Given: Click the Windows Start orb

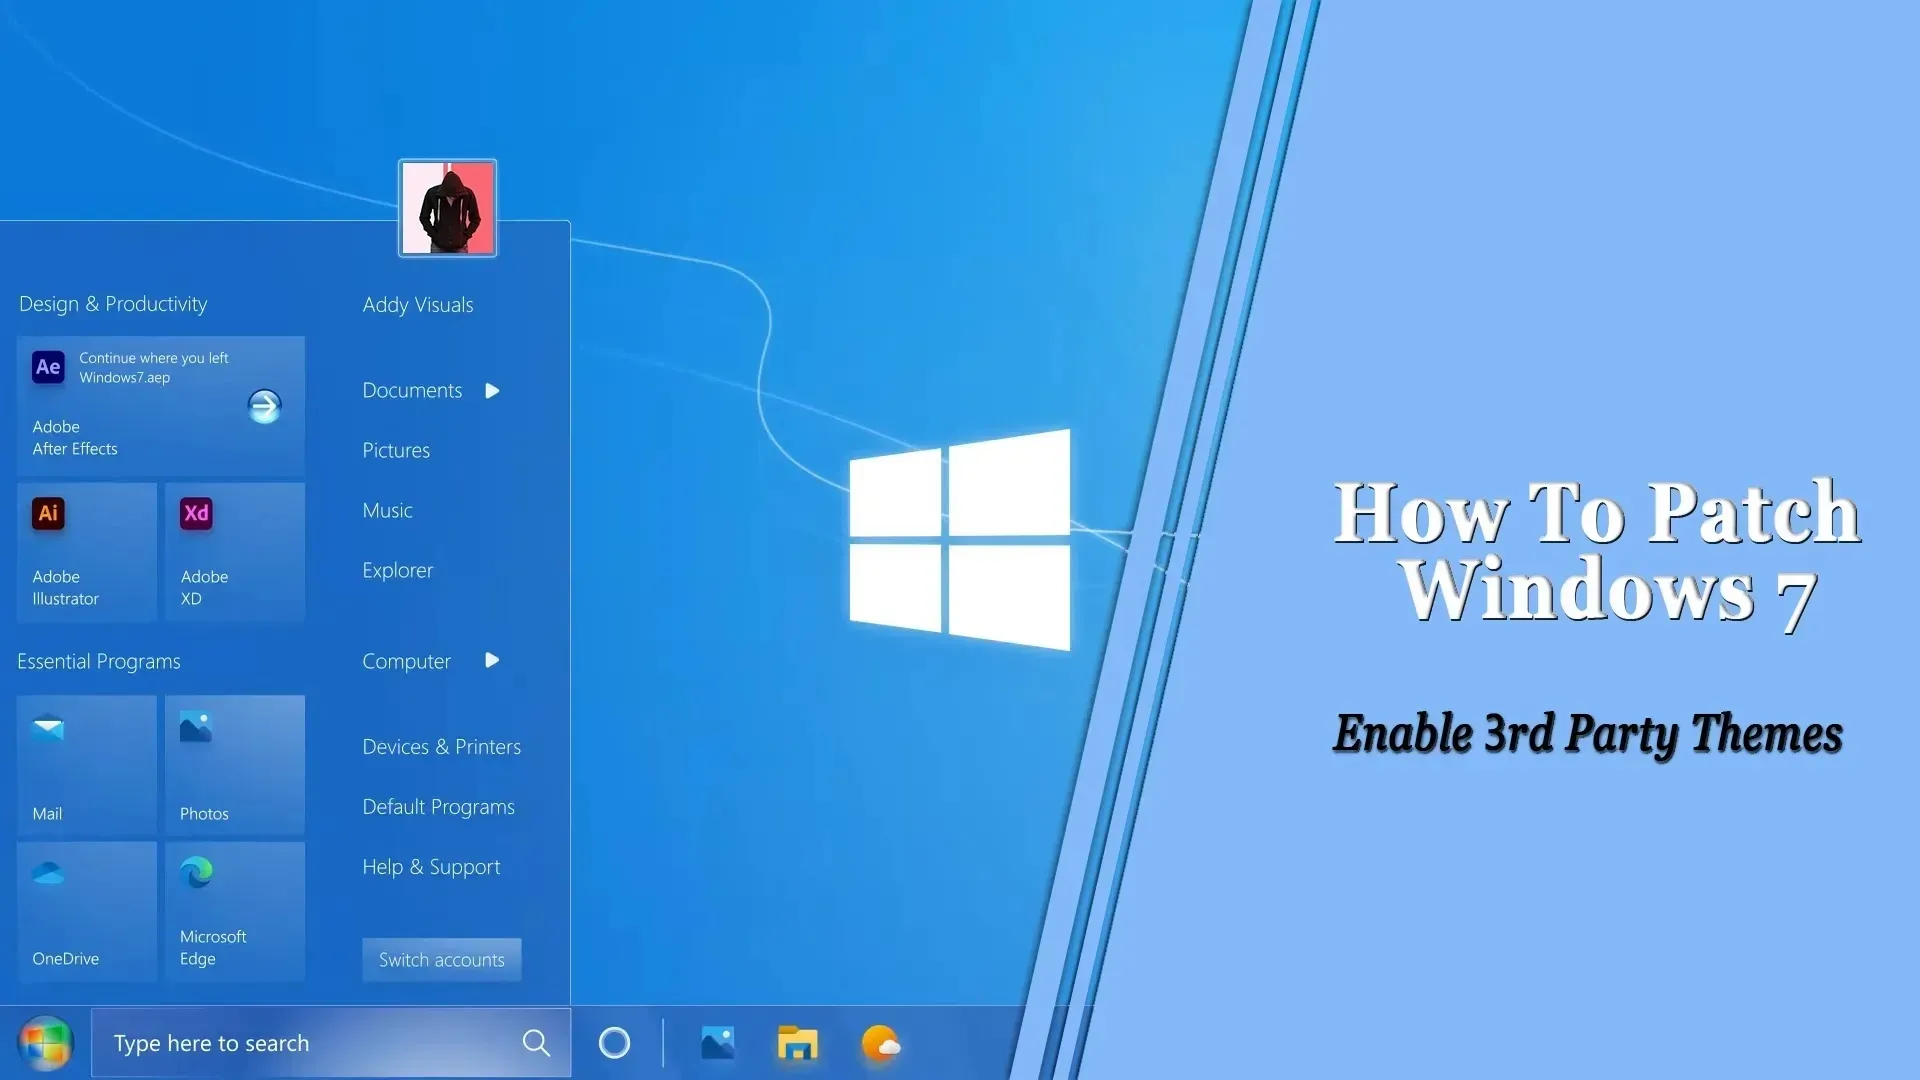Looking at the screenshot, I should 46,1043.
